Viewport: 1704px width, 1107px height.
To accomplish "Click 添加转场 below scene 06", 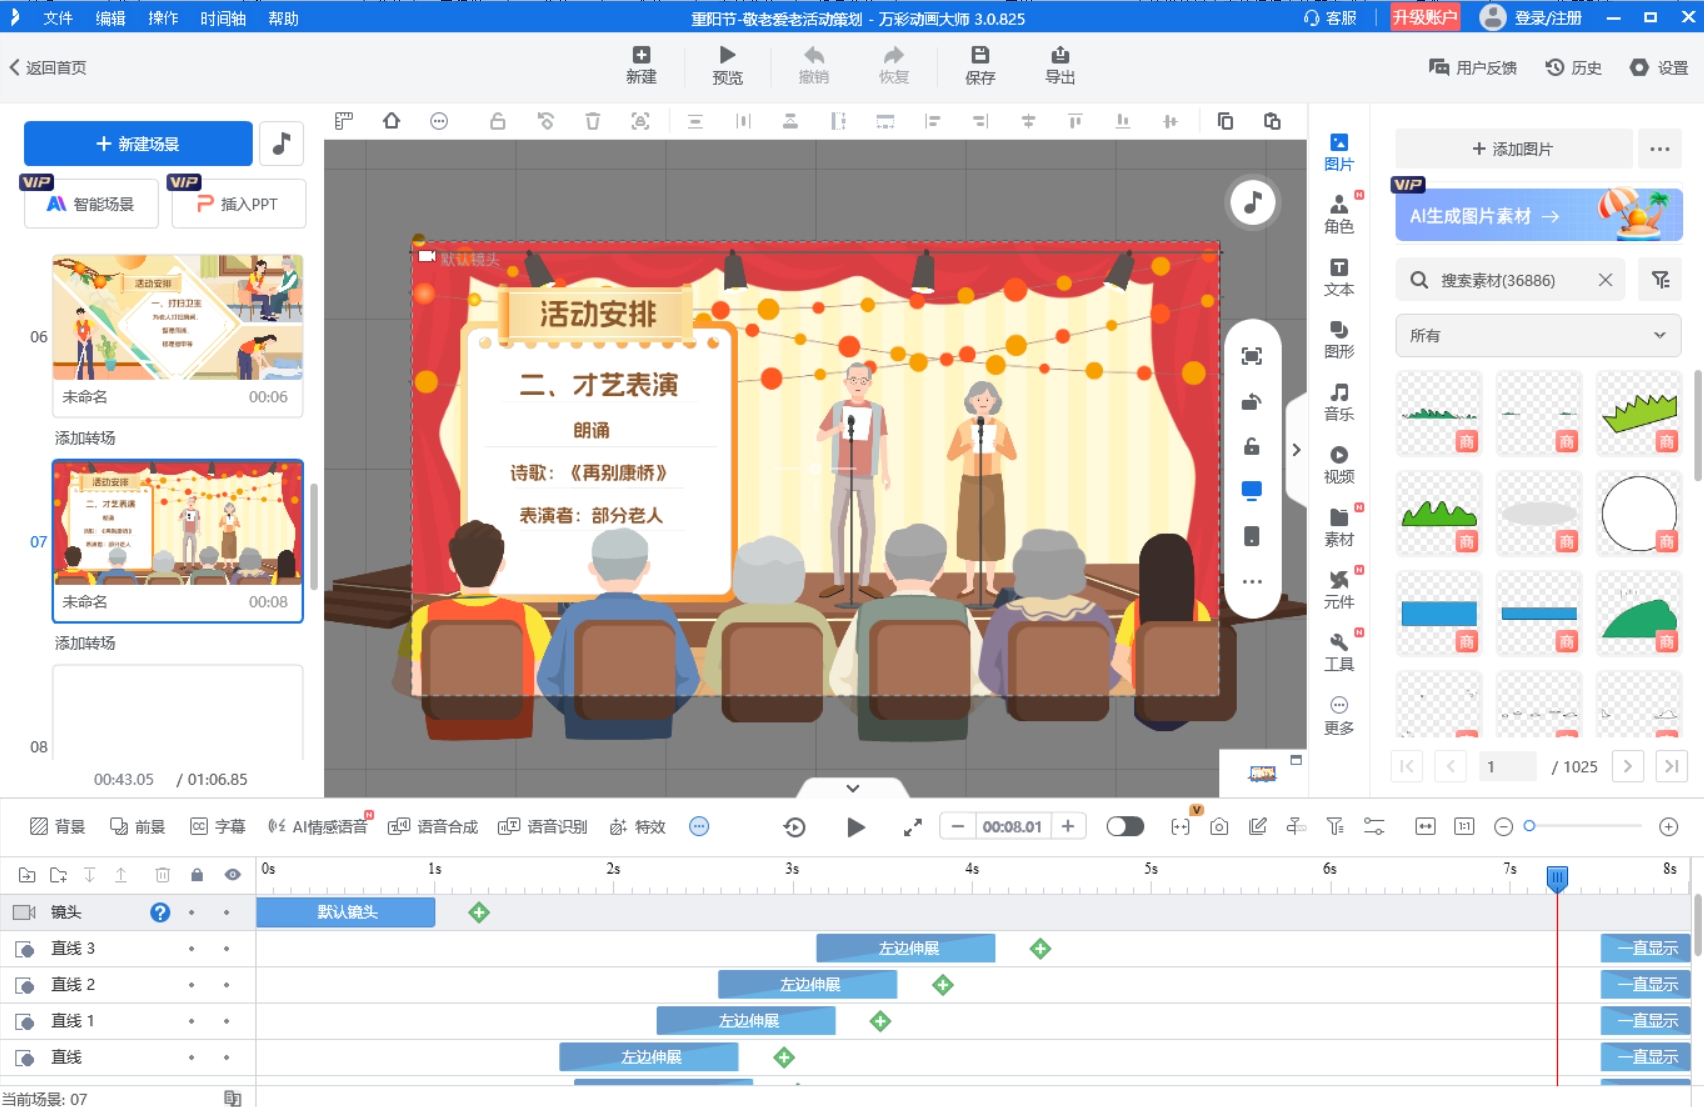I will click(85, 438).
